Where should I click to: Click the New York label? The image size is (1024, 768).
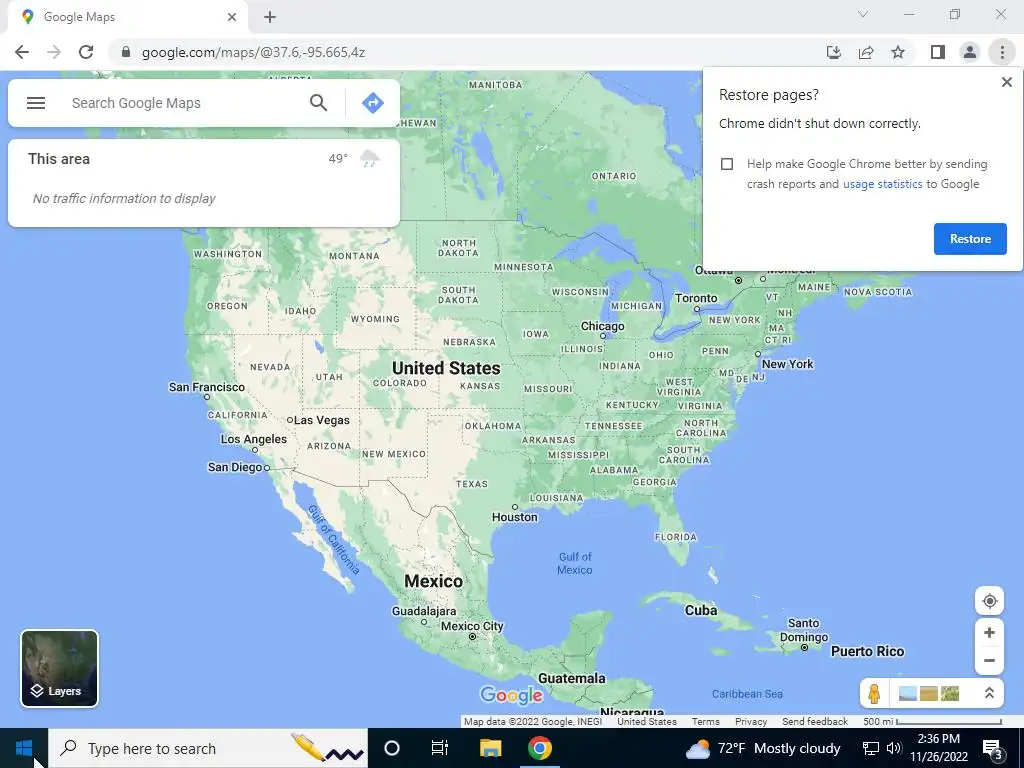point(788,364)
